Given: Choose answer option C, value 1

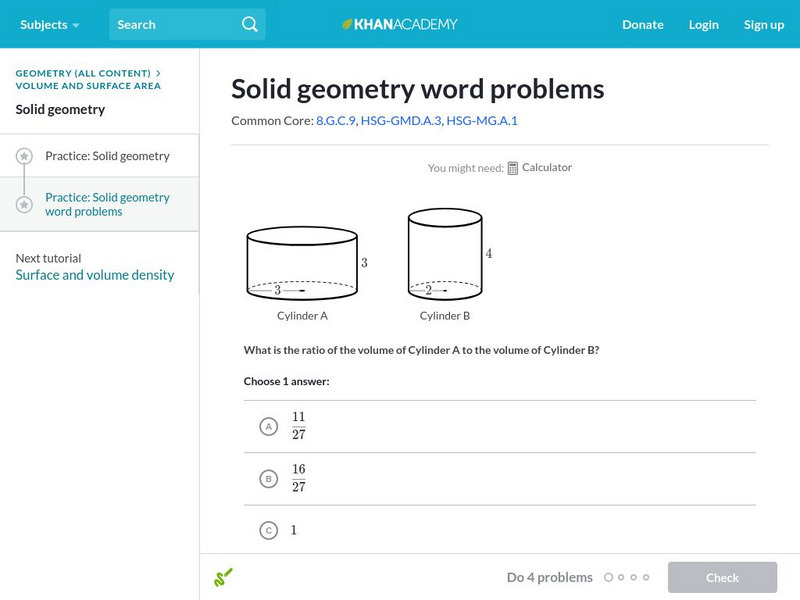Looking at the screenshot, I should 268,530.
